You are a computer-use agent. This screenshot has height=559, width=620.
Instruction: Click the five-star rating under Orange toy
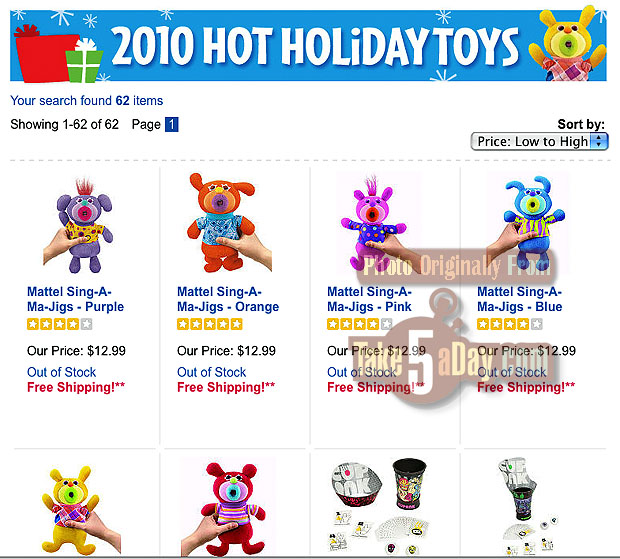[210, 325]
